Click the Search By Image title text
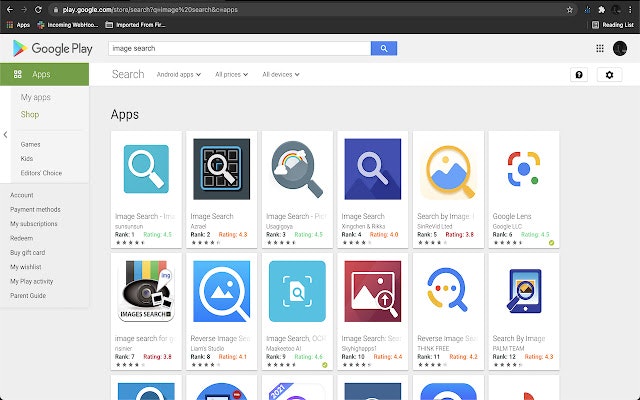This screenshot has width=640, height=400. [519, 338]
